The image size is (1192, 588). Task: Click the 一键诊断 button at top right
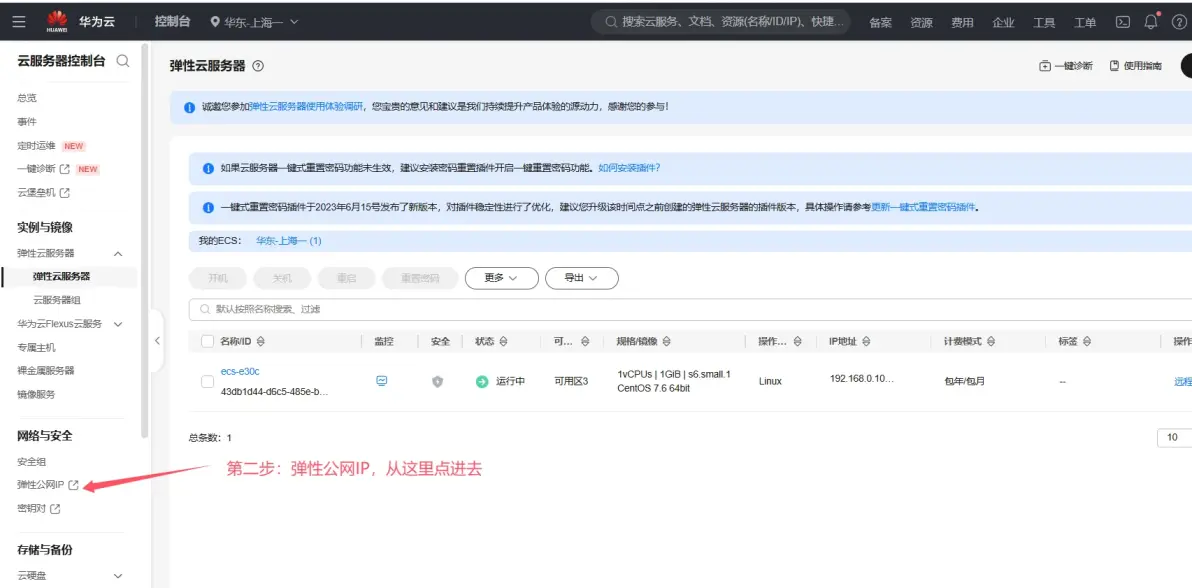(1066, 66)
